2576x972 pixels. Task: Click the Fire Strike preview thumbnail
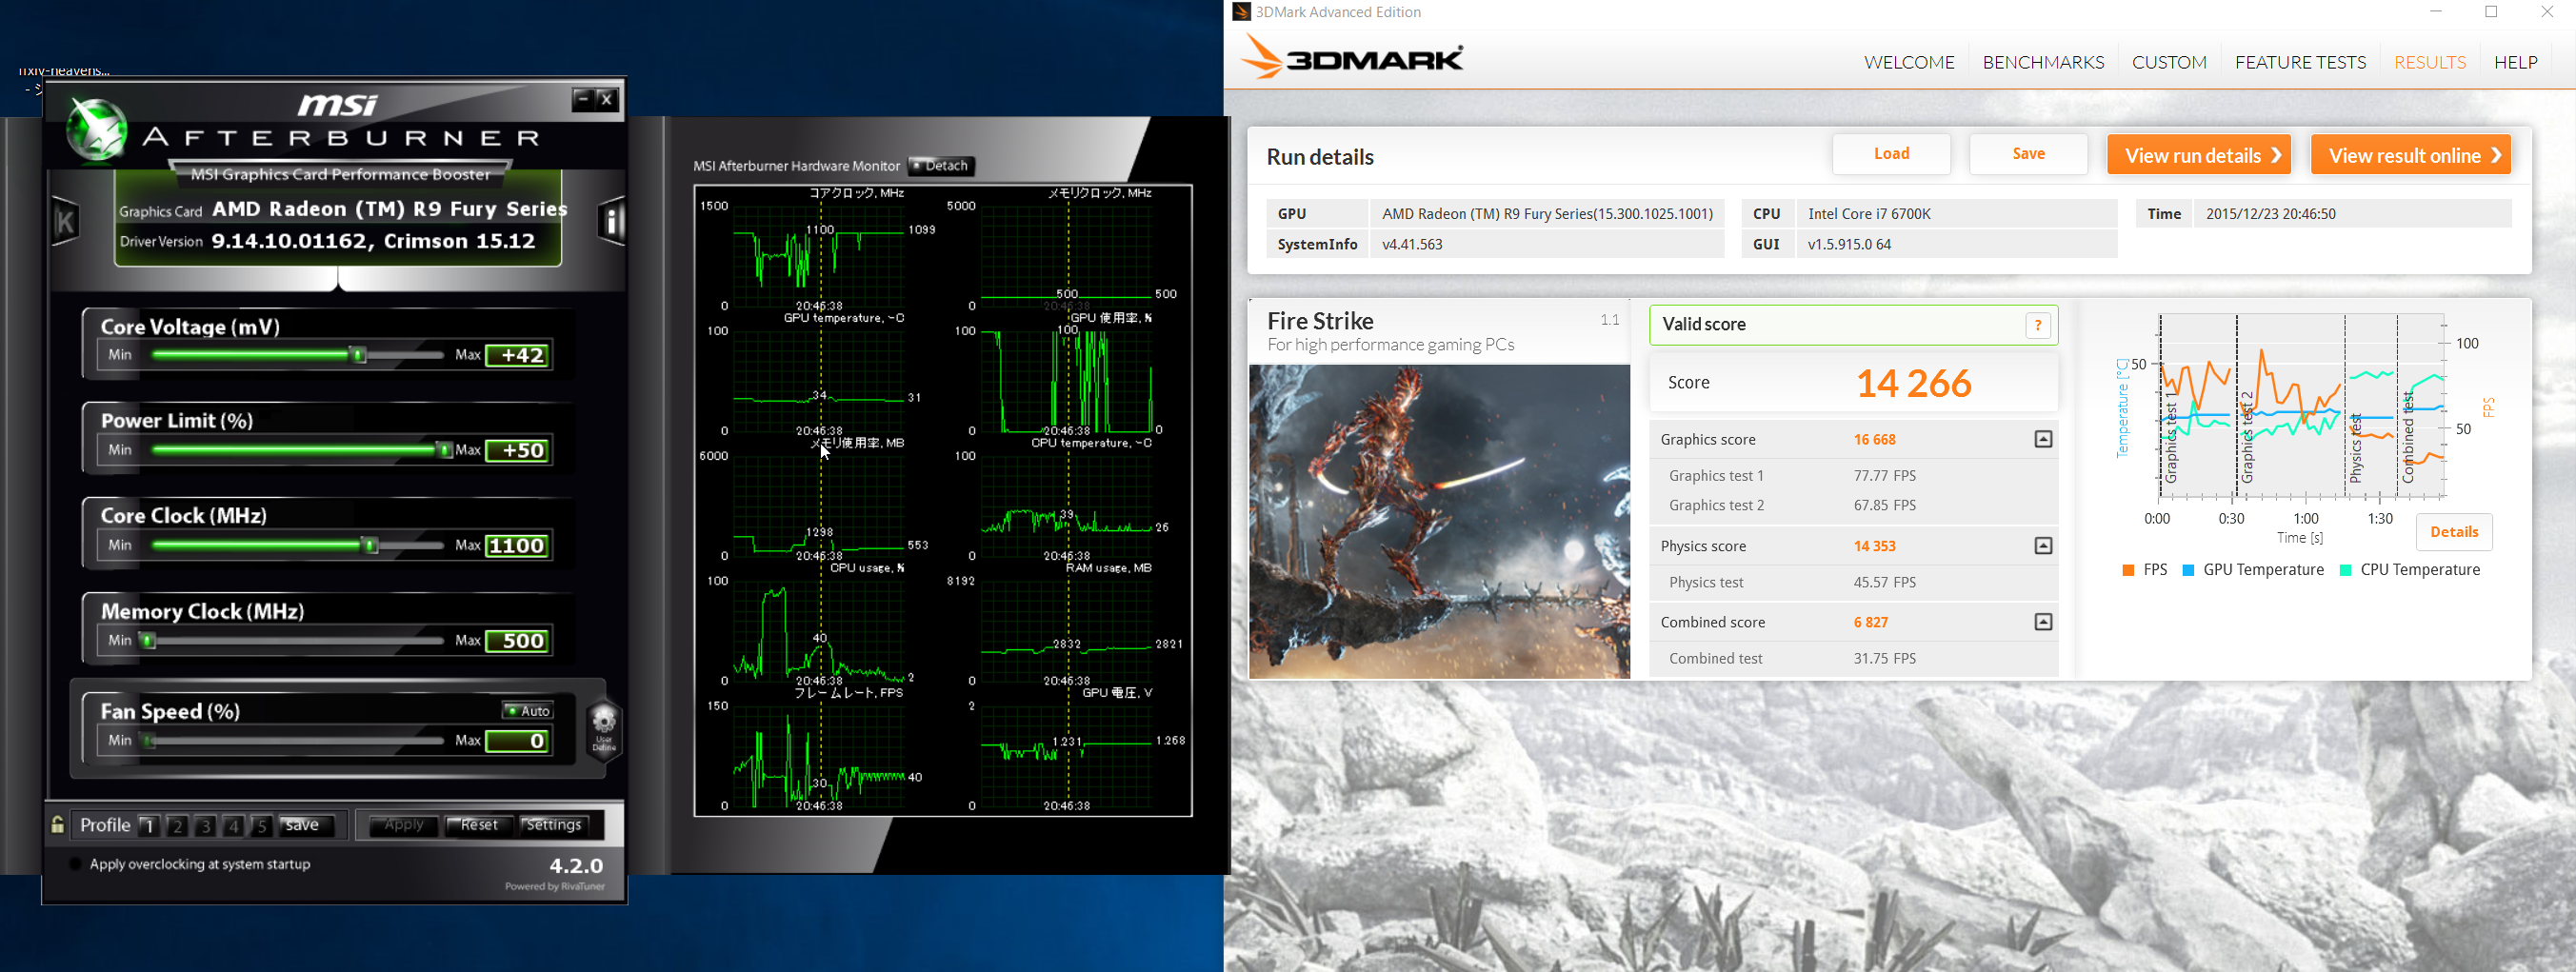pyautogui.click(x=1439, y=522)
